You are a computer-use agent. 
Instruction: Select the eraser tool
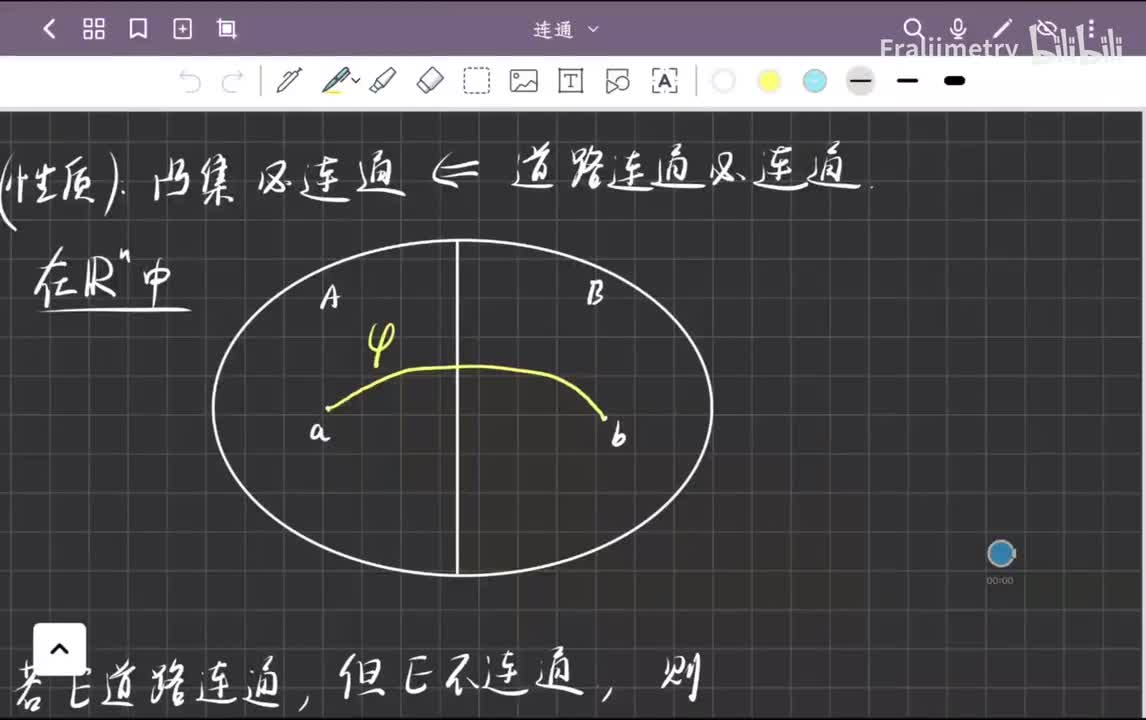click(430, 80)
